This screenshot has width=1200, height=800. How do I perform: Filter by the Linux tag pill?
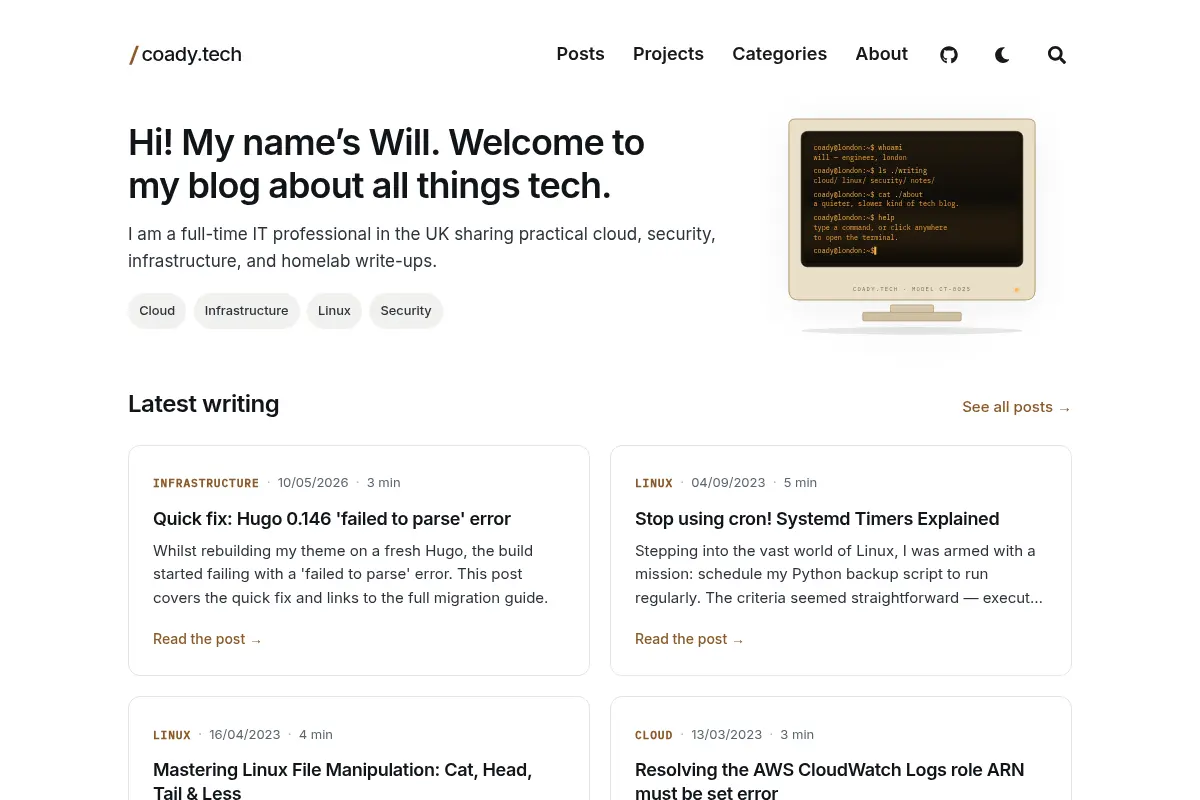[334, 311]
